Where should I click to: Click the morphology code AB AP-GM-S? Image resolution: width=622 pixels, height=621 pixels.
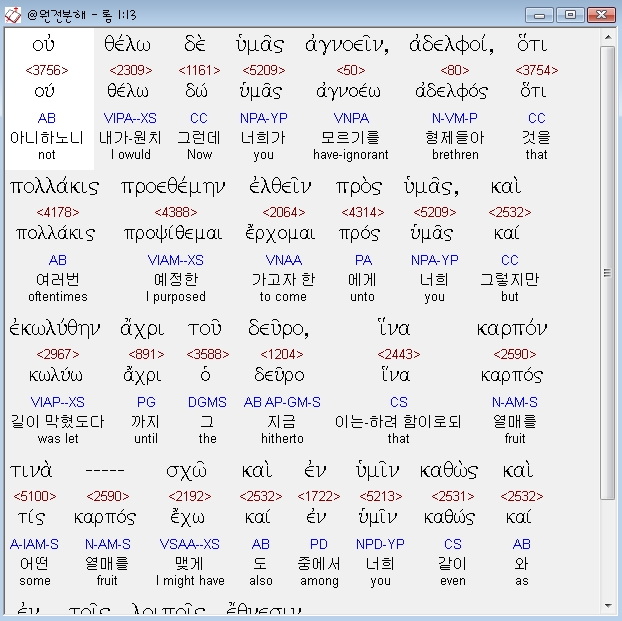[x=282, y=402]
